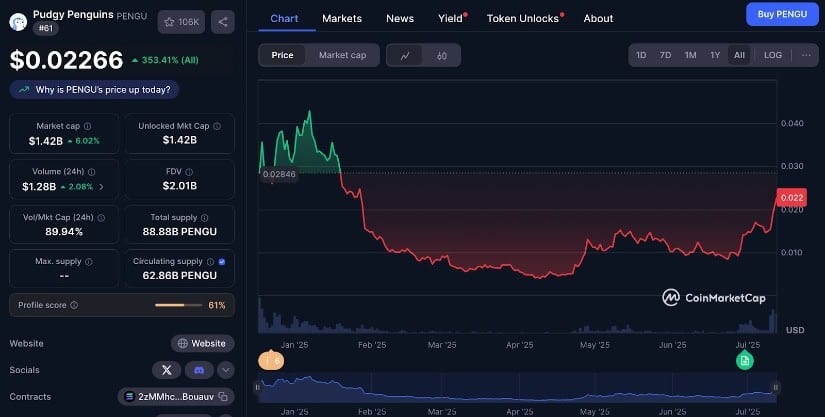This screenshot has height=417, width=825.
Task: Set chart range to 1M
Action: 690,55
